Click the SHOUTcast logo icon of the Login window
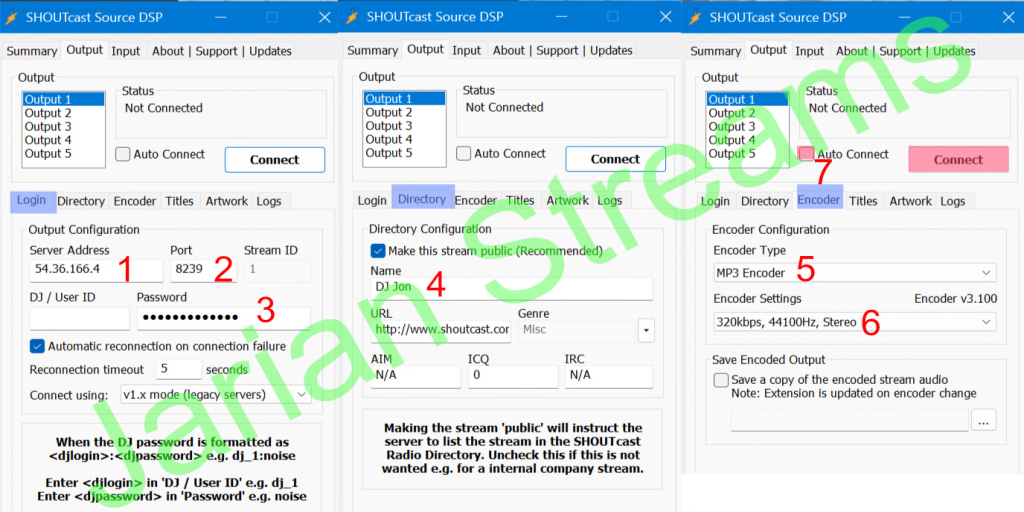Image resolution: width=1024 pixels, height=512 pixels. coord(14,17)
